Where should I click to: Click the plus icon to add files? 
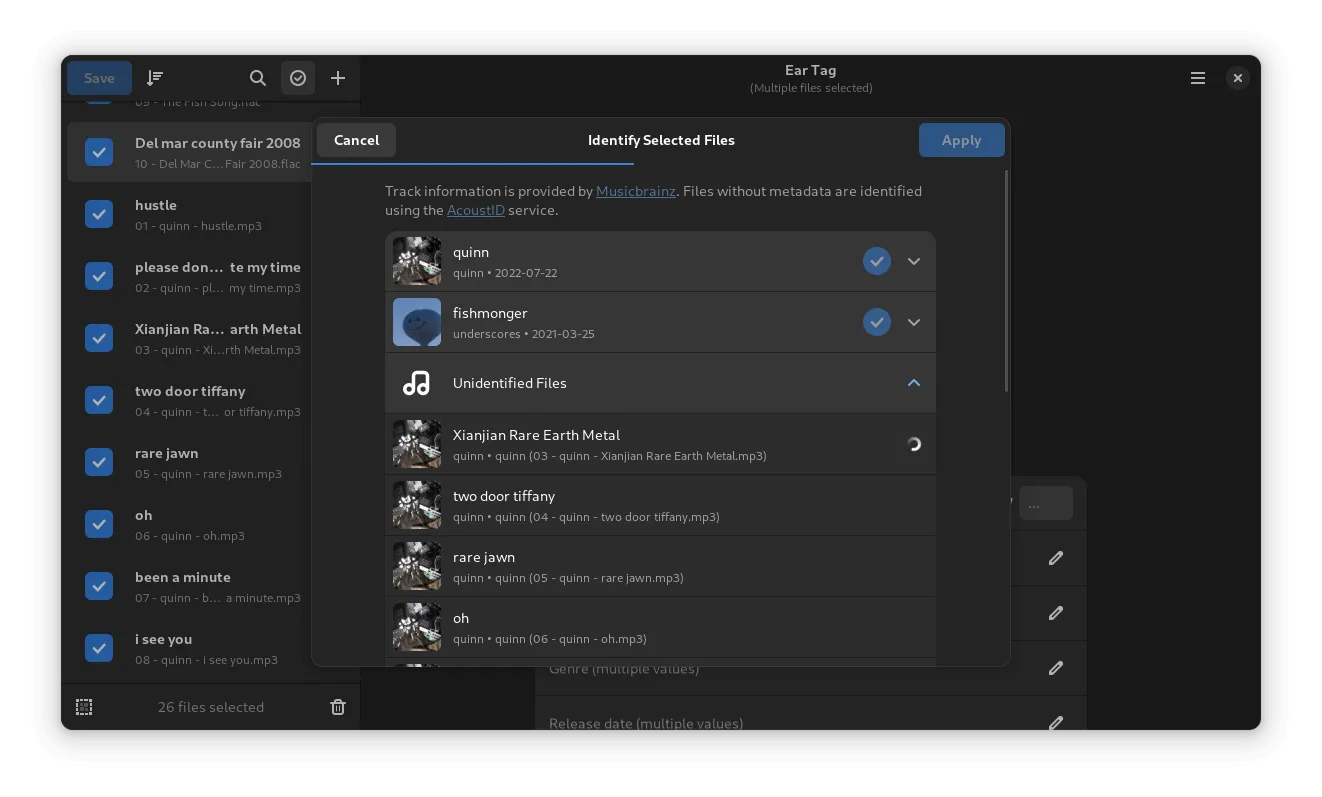[338, 78]
